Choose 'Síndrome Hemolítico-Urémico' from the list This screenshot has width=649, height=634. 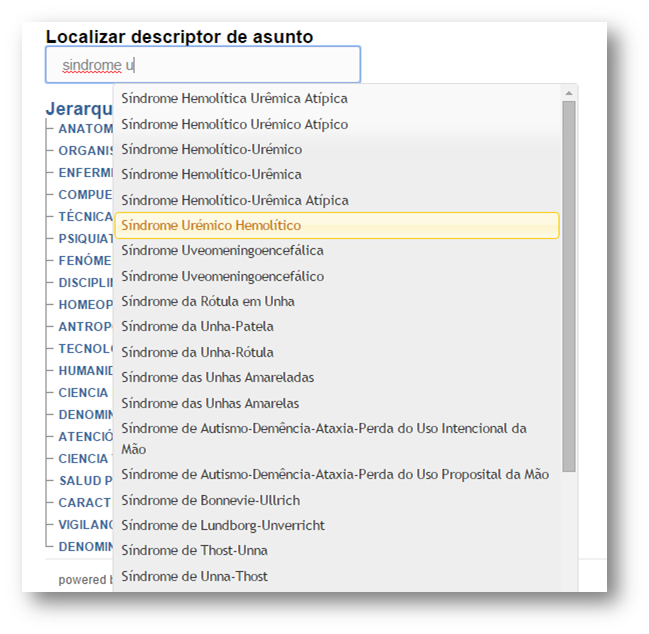point(337,149)
